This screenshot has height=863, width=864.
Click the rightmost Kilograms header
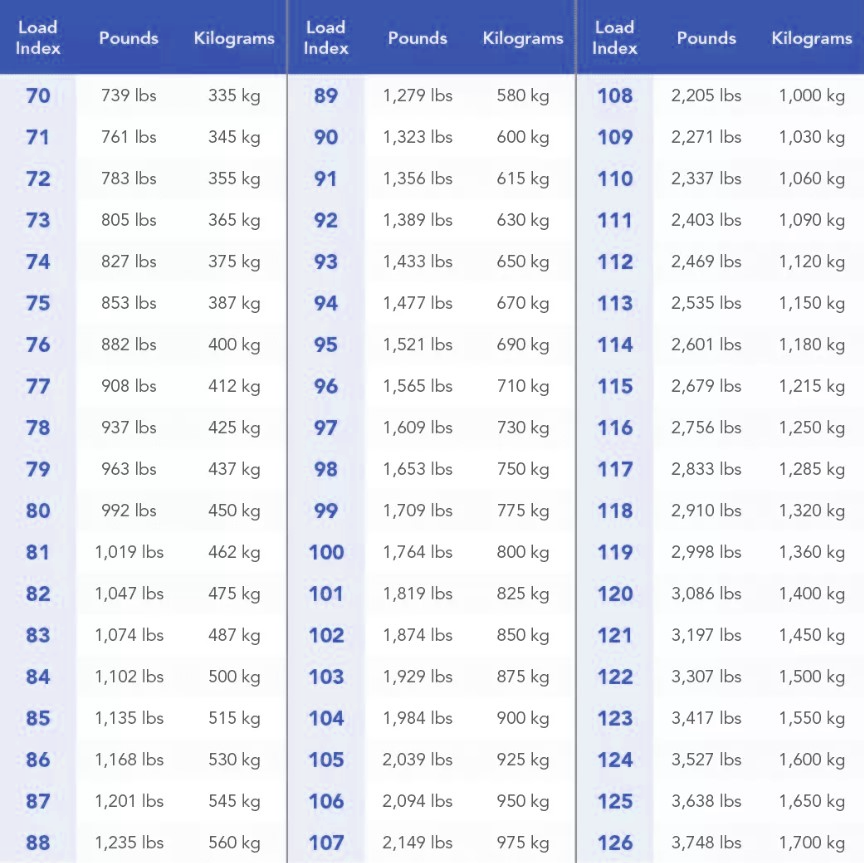point(812,38)
